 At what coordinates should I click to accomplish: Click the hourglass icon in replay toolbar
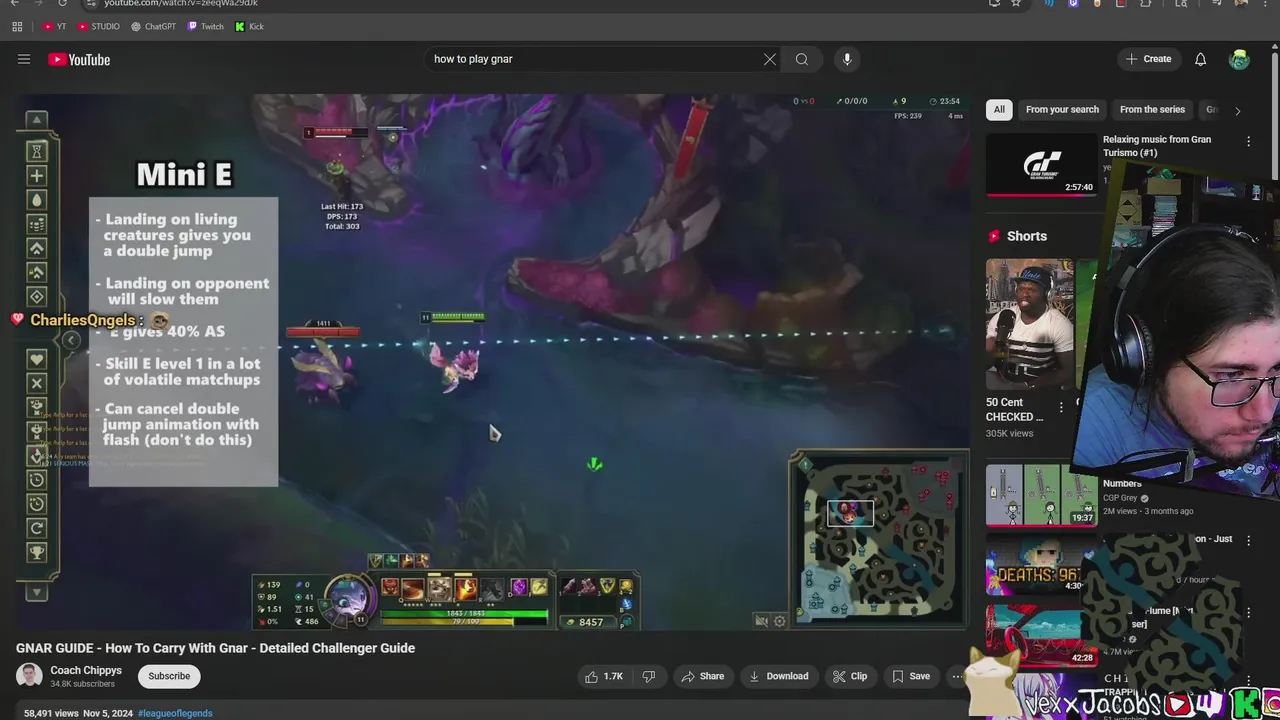pyautogui.click(x=37, y=151)
